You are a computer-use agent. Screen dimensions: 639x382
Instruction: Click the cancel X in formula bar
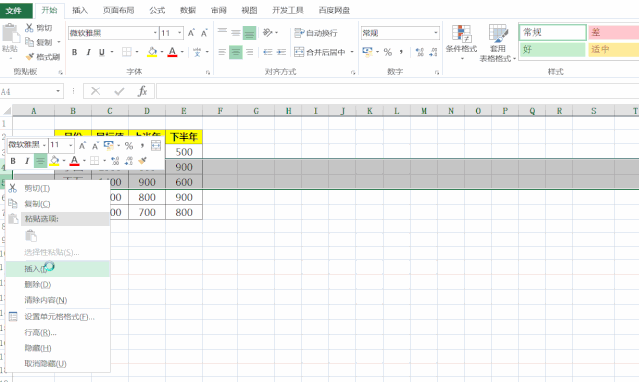tap(95, 91)
